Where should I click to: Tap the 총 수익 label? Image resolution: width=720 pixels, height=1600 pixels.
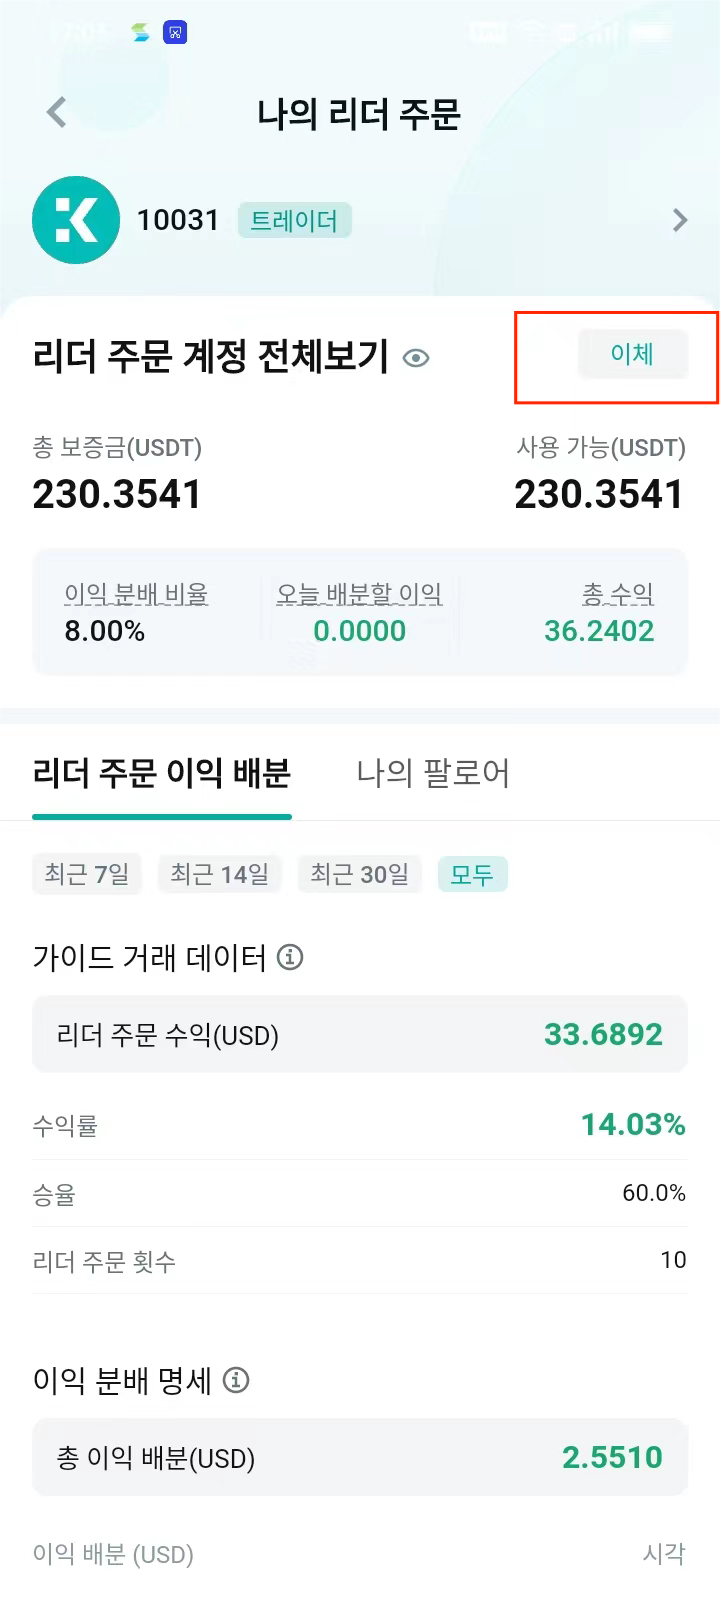click(x=618, y=594)
